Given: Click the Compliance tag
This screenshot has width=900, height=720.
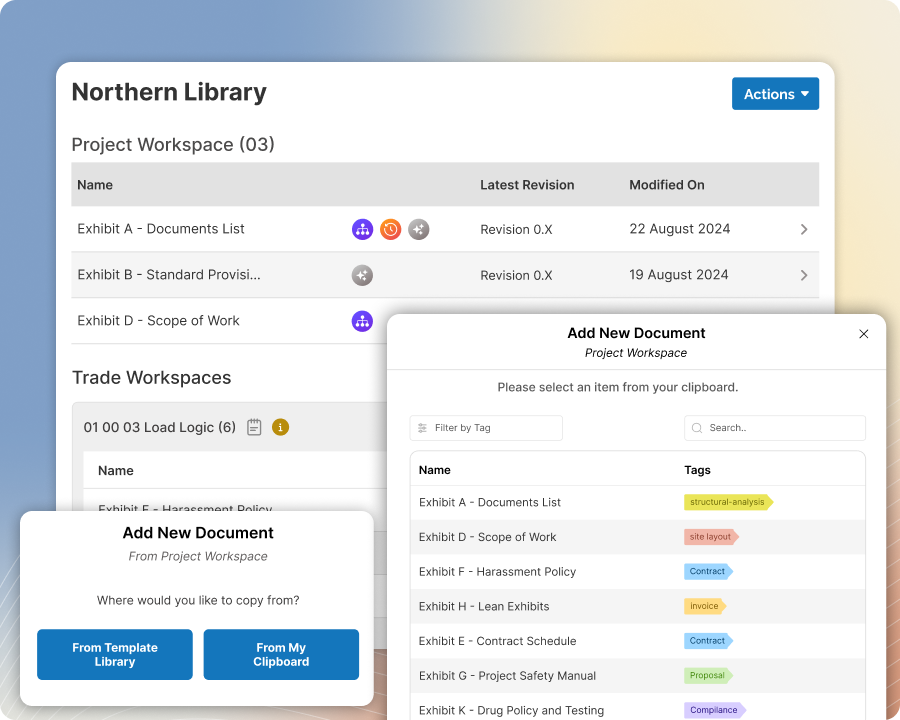Looking at the screenshot, I should pyautogui.click(x=715, y=710).
